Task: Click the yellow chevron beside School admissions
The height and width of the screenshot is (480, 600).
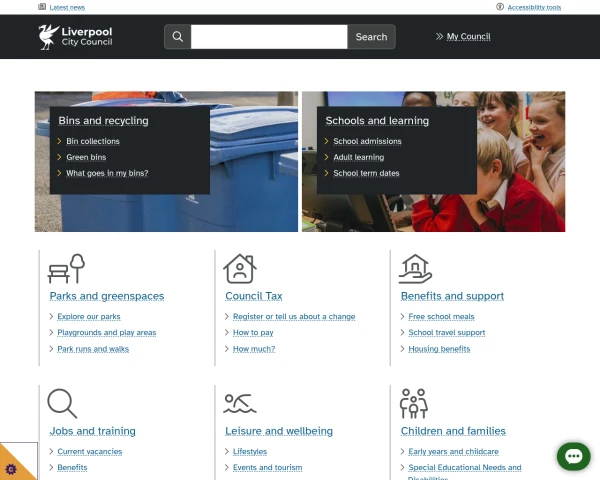Action: (x=326, y=141)
